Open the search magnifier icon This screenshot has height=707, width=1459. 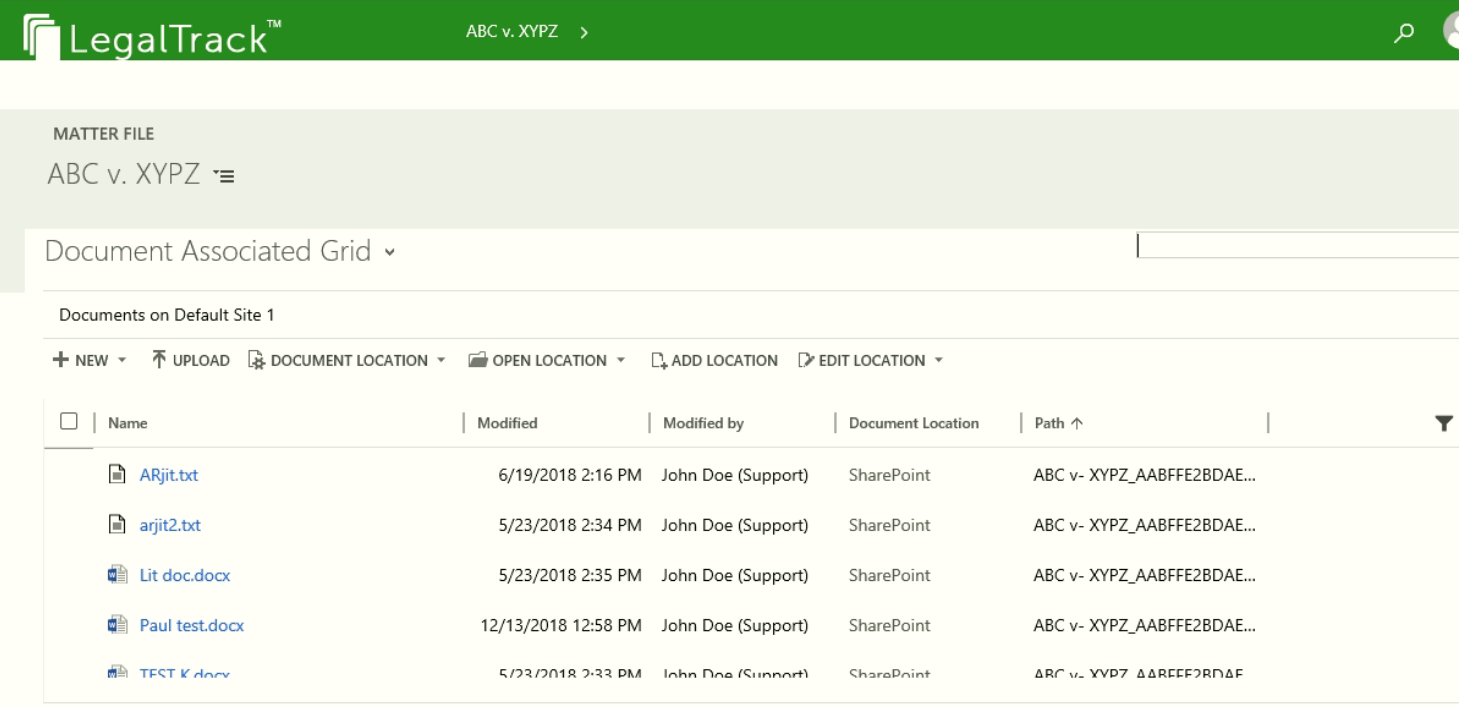tap(1406, 32)
